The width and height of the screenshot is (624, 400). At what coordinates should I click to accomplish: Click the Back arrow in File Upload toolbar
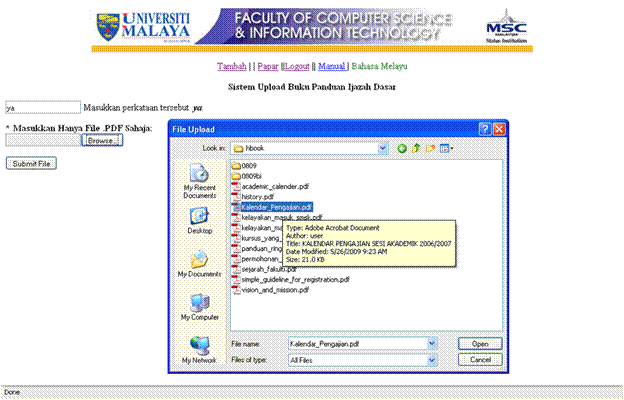pos(402,148)
